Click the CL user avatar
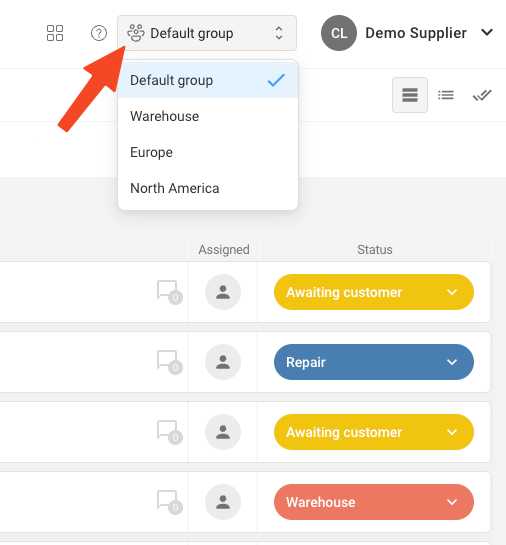 tap(339, 33)
